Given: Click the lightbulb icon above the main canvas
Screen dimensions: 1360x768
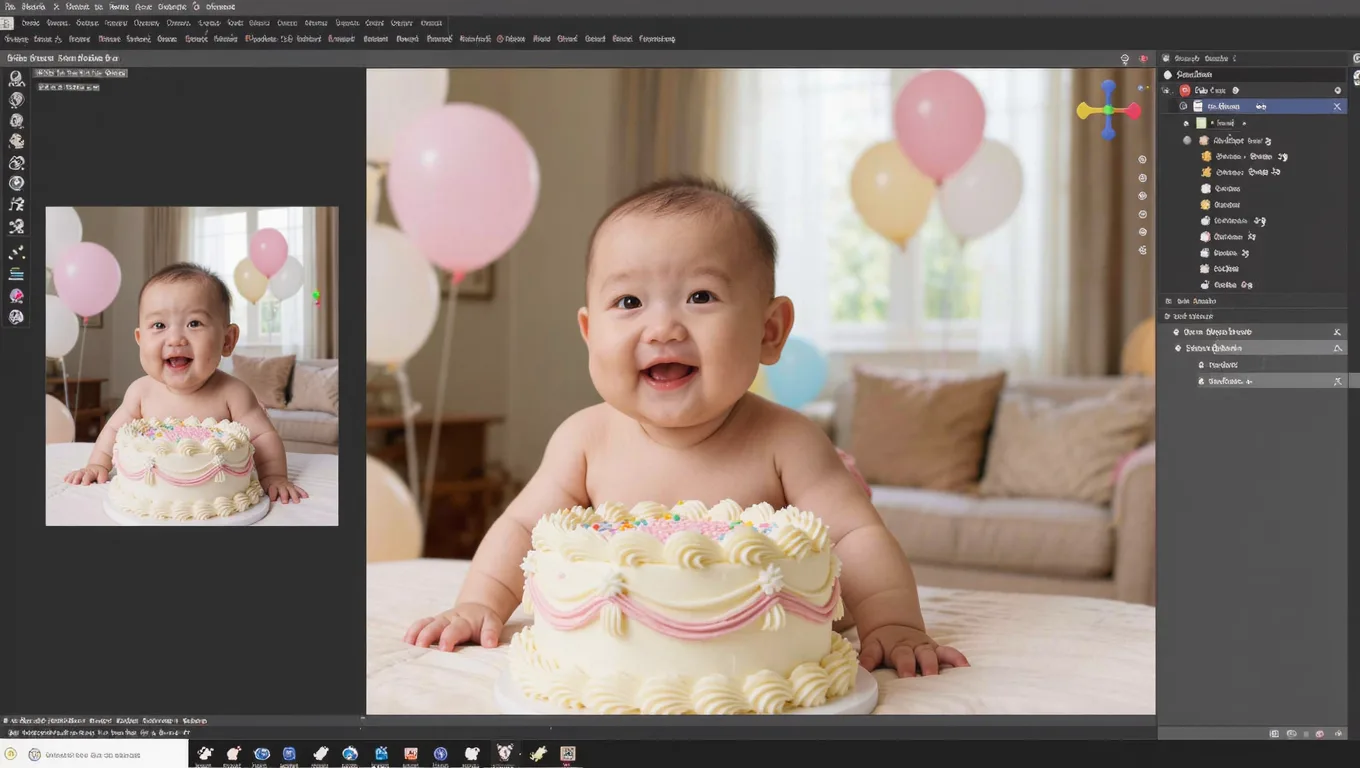Looking at the screenshot, I should [1125, 60].
